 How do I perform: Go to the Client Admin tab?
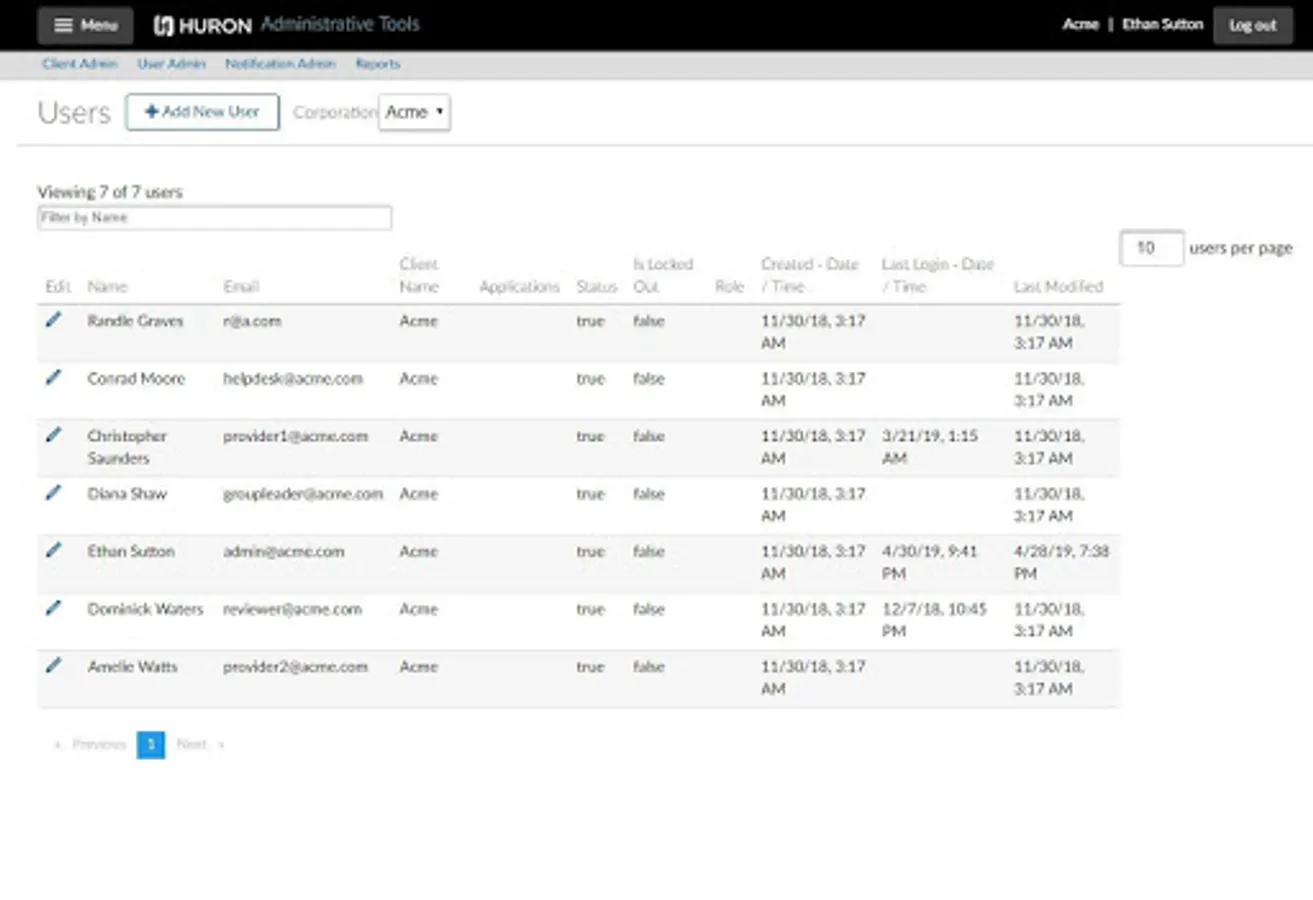(x=80, y=64)
